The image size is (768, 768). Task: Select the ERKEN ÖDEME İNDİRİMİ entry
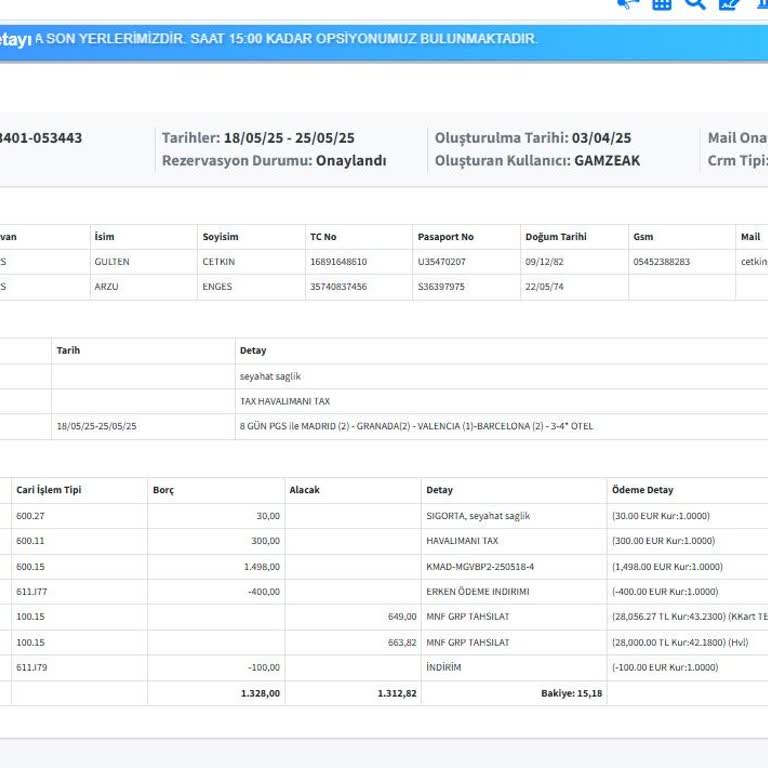point(477,592)
